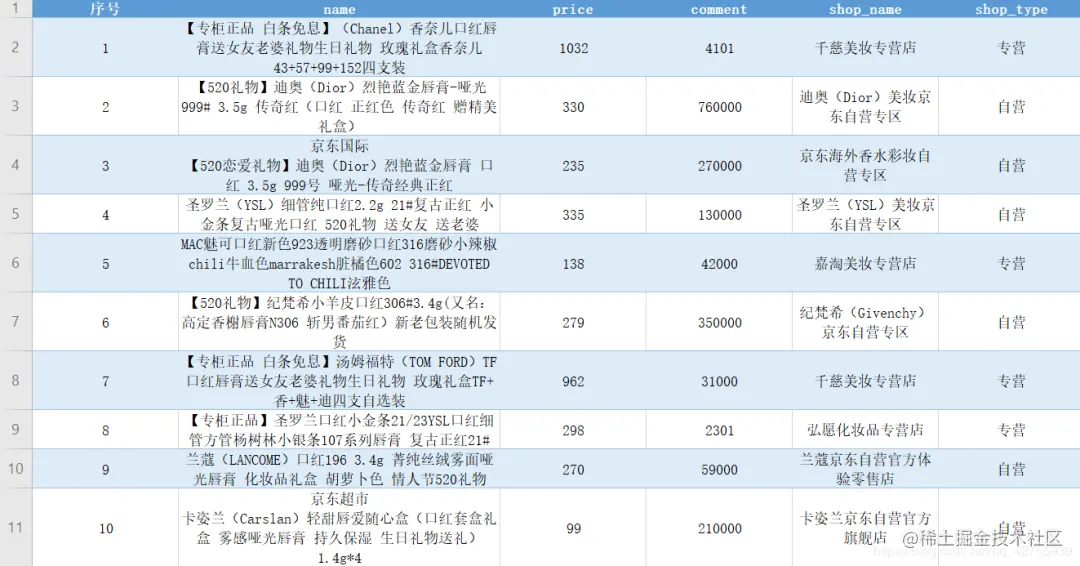Select spreadsheet row header 4
This screenshot has height=566, width=1080.
pos(16,165)
